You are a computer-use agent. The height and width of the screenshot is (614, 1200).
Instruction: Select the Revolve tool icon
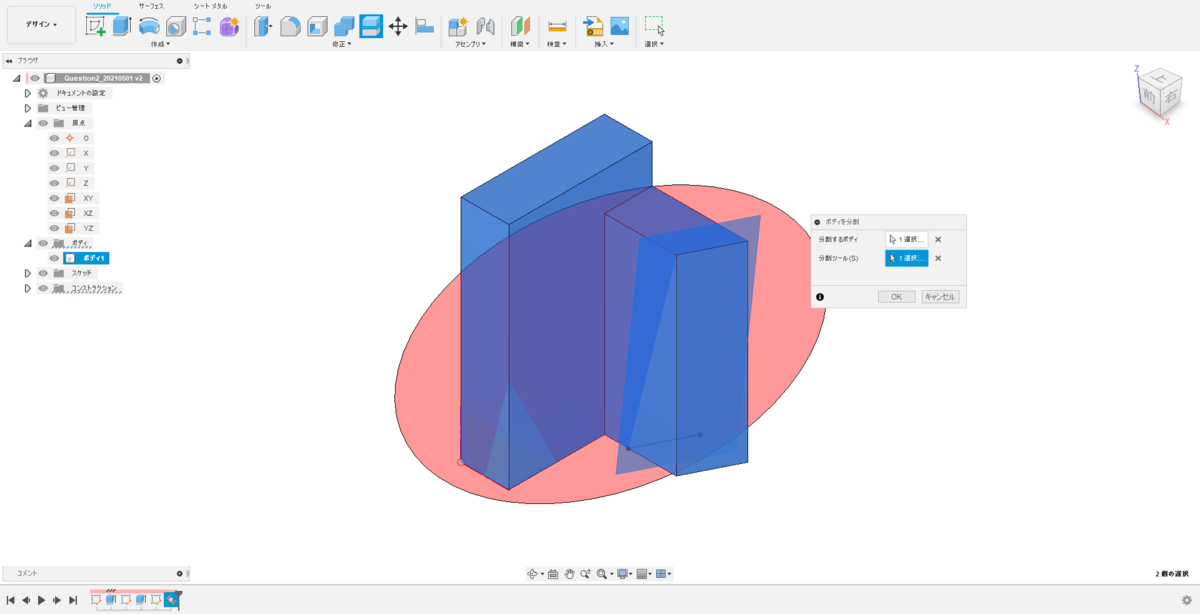(x=149, y=27)
